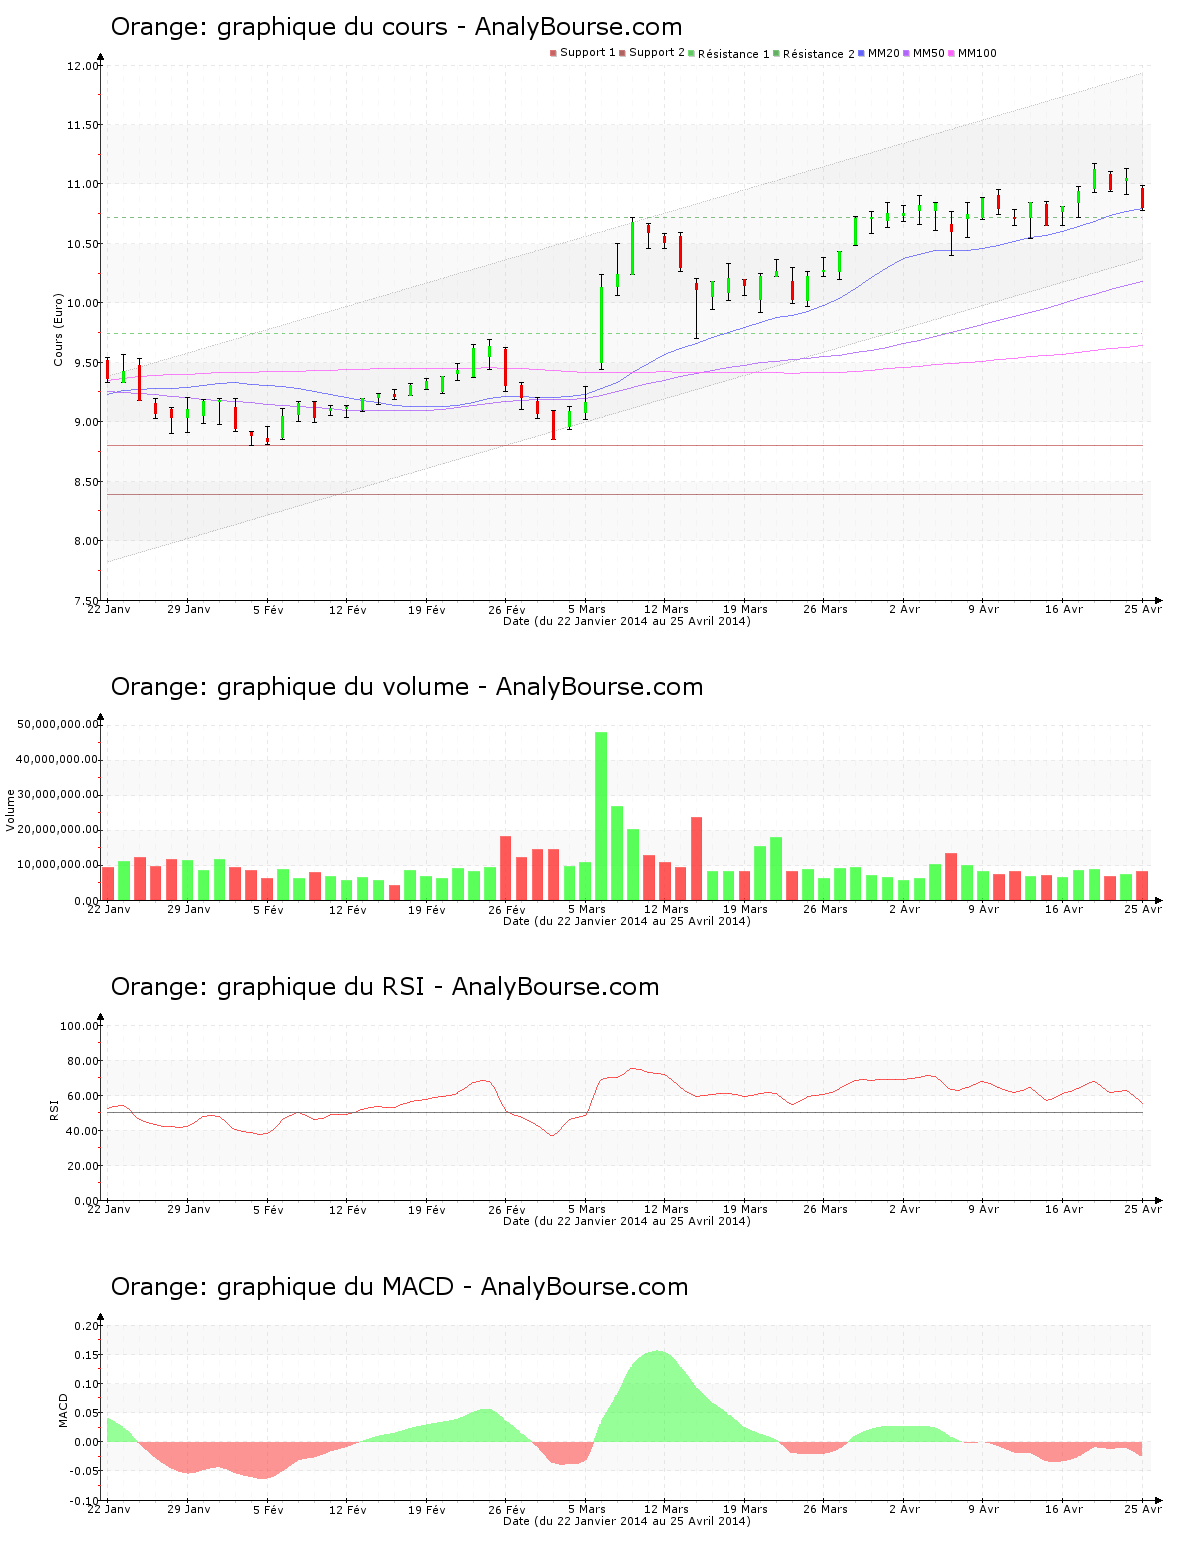Image resolution: width=1200 pixels, height=1550 pixels.
Task: Click the Support 1 red legend swatch
Action: point(553,53)
